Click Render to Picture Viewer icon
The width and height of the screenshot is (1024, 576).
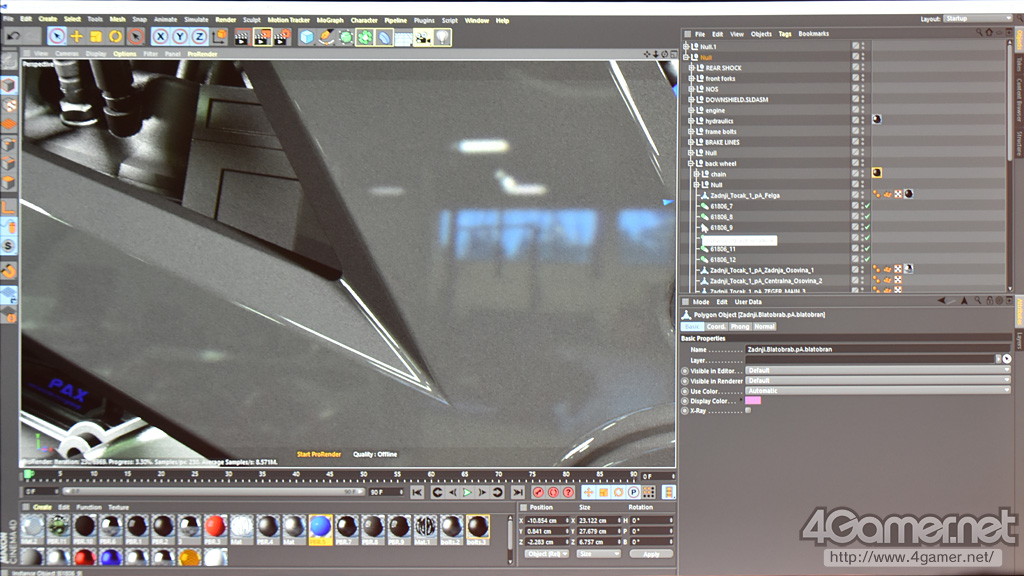tap(262, 37)
